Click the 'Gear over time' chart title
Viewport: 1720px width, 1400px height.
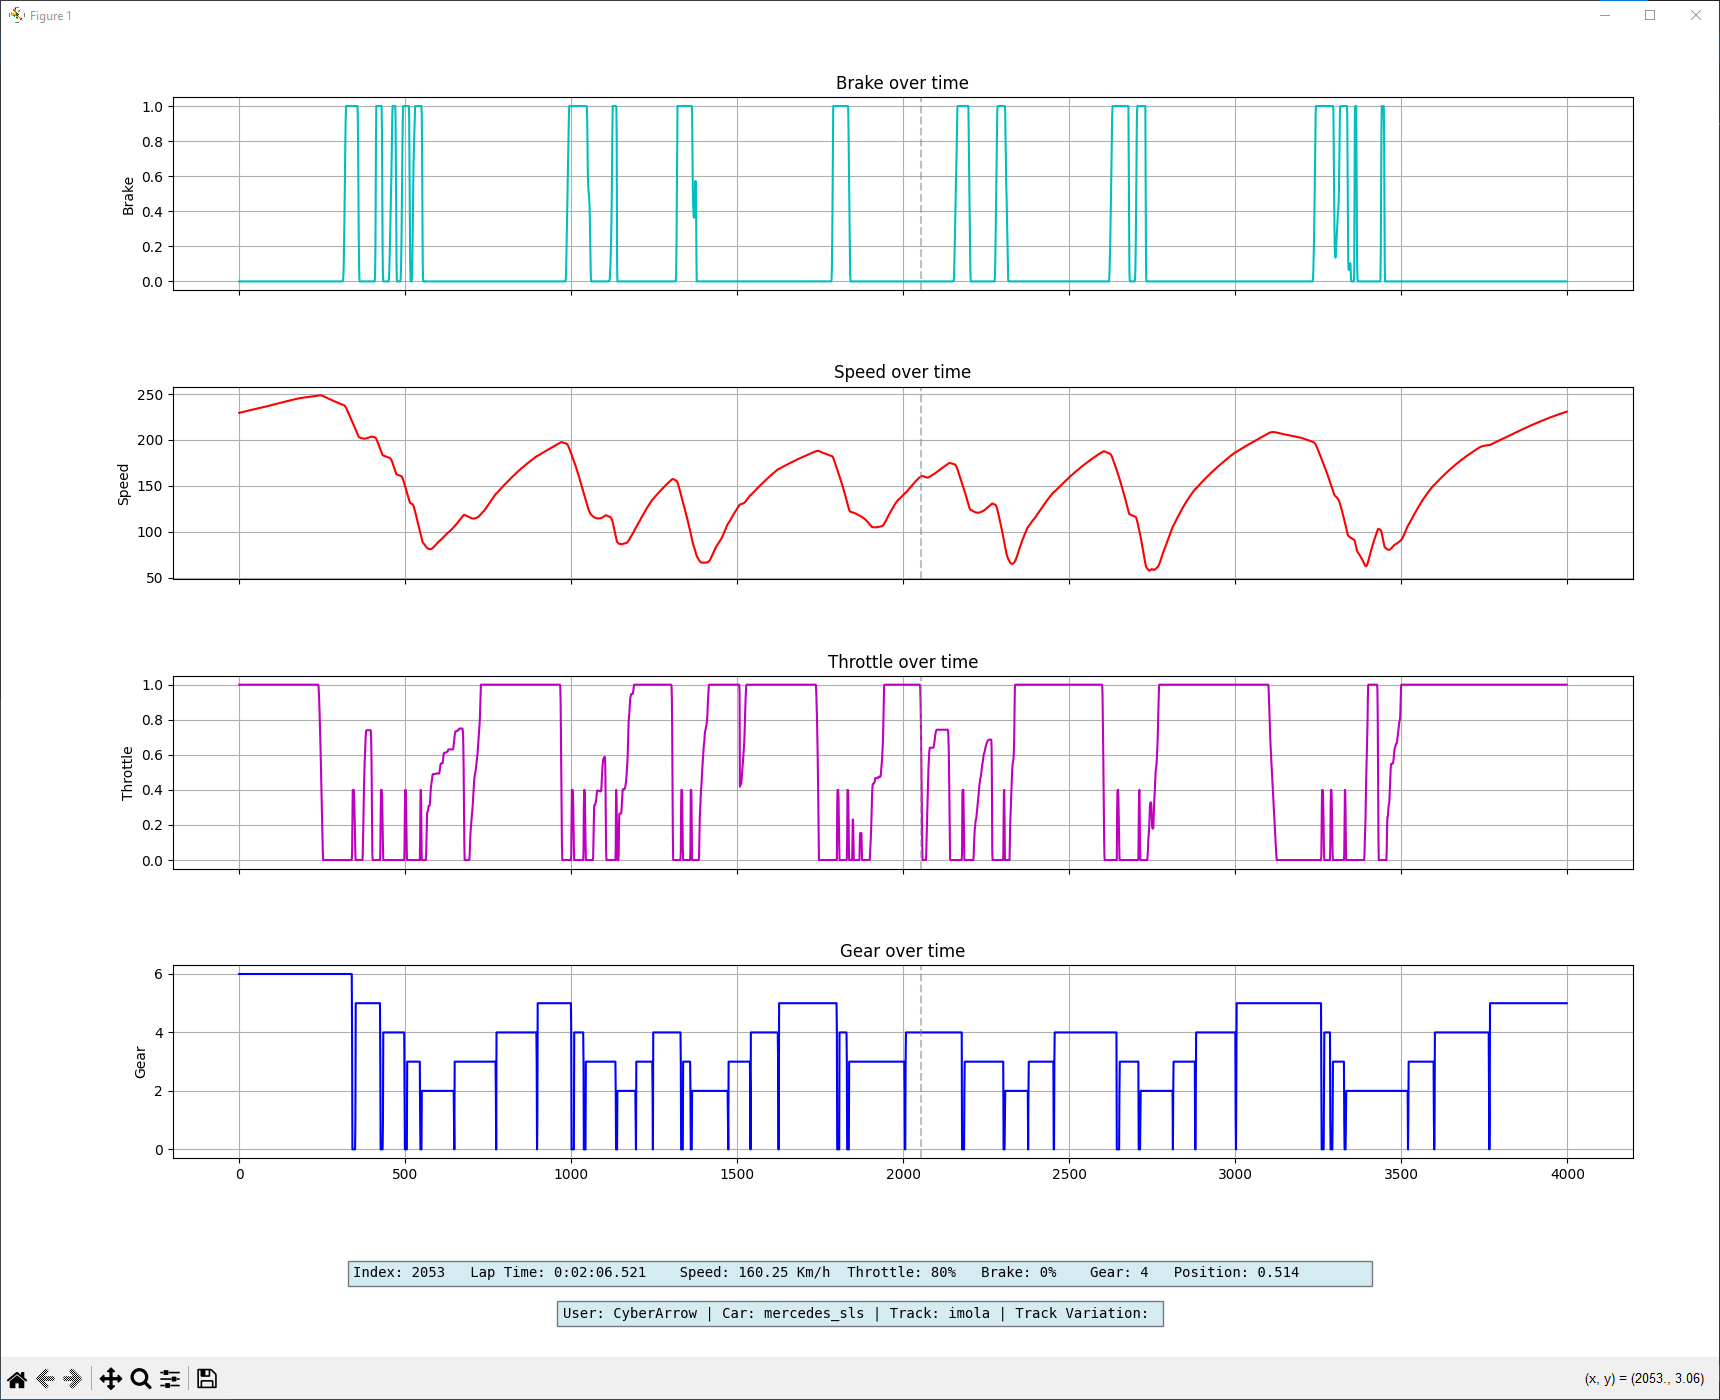(x=902, y=951)
